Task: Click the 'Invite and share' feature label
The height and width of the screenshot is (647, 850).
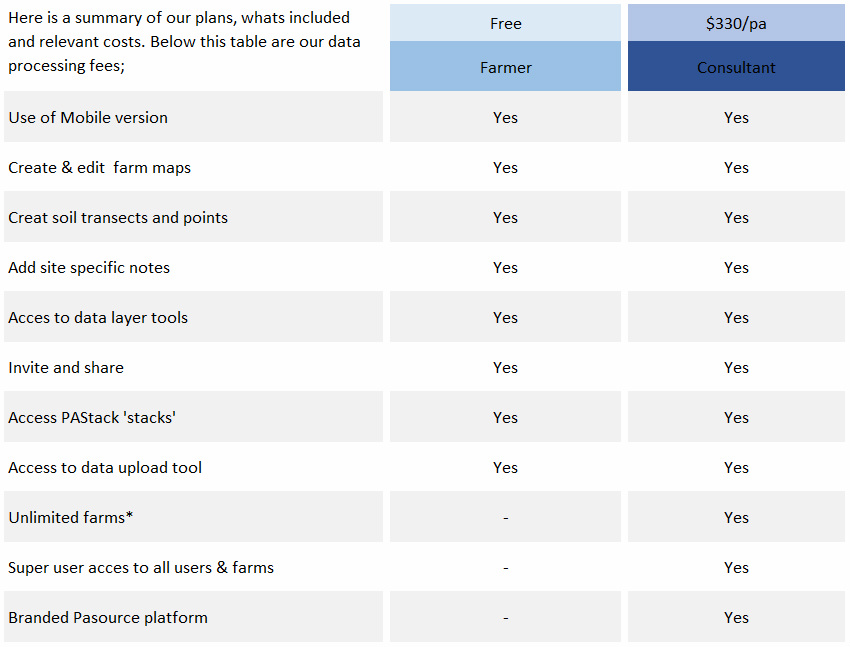Action: click(x=66, y=367)
